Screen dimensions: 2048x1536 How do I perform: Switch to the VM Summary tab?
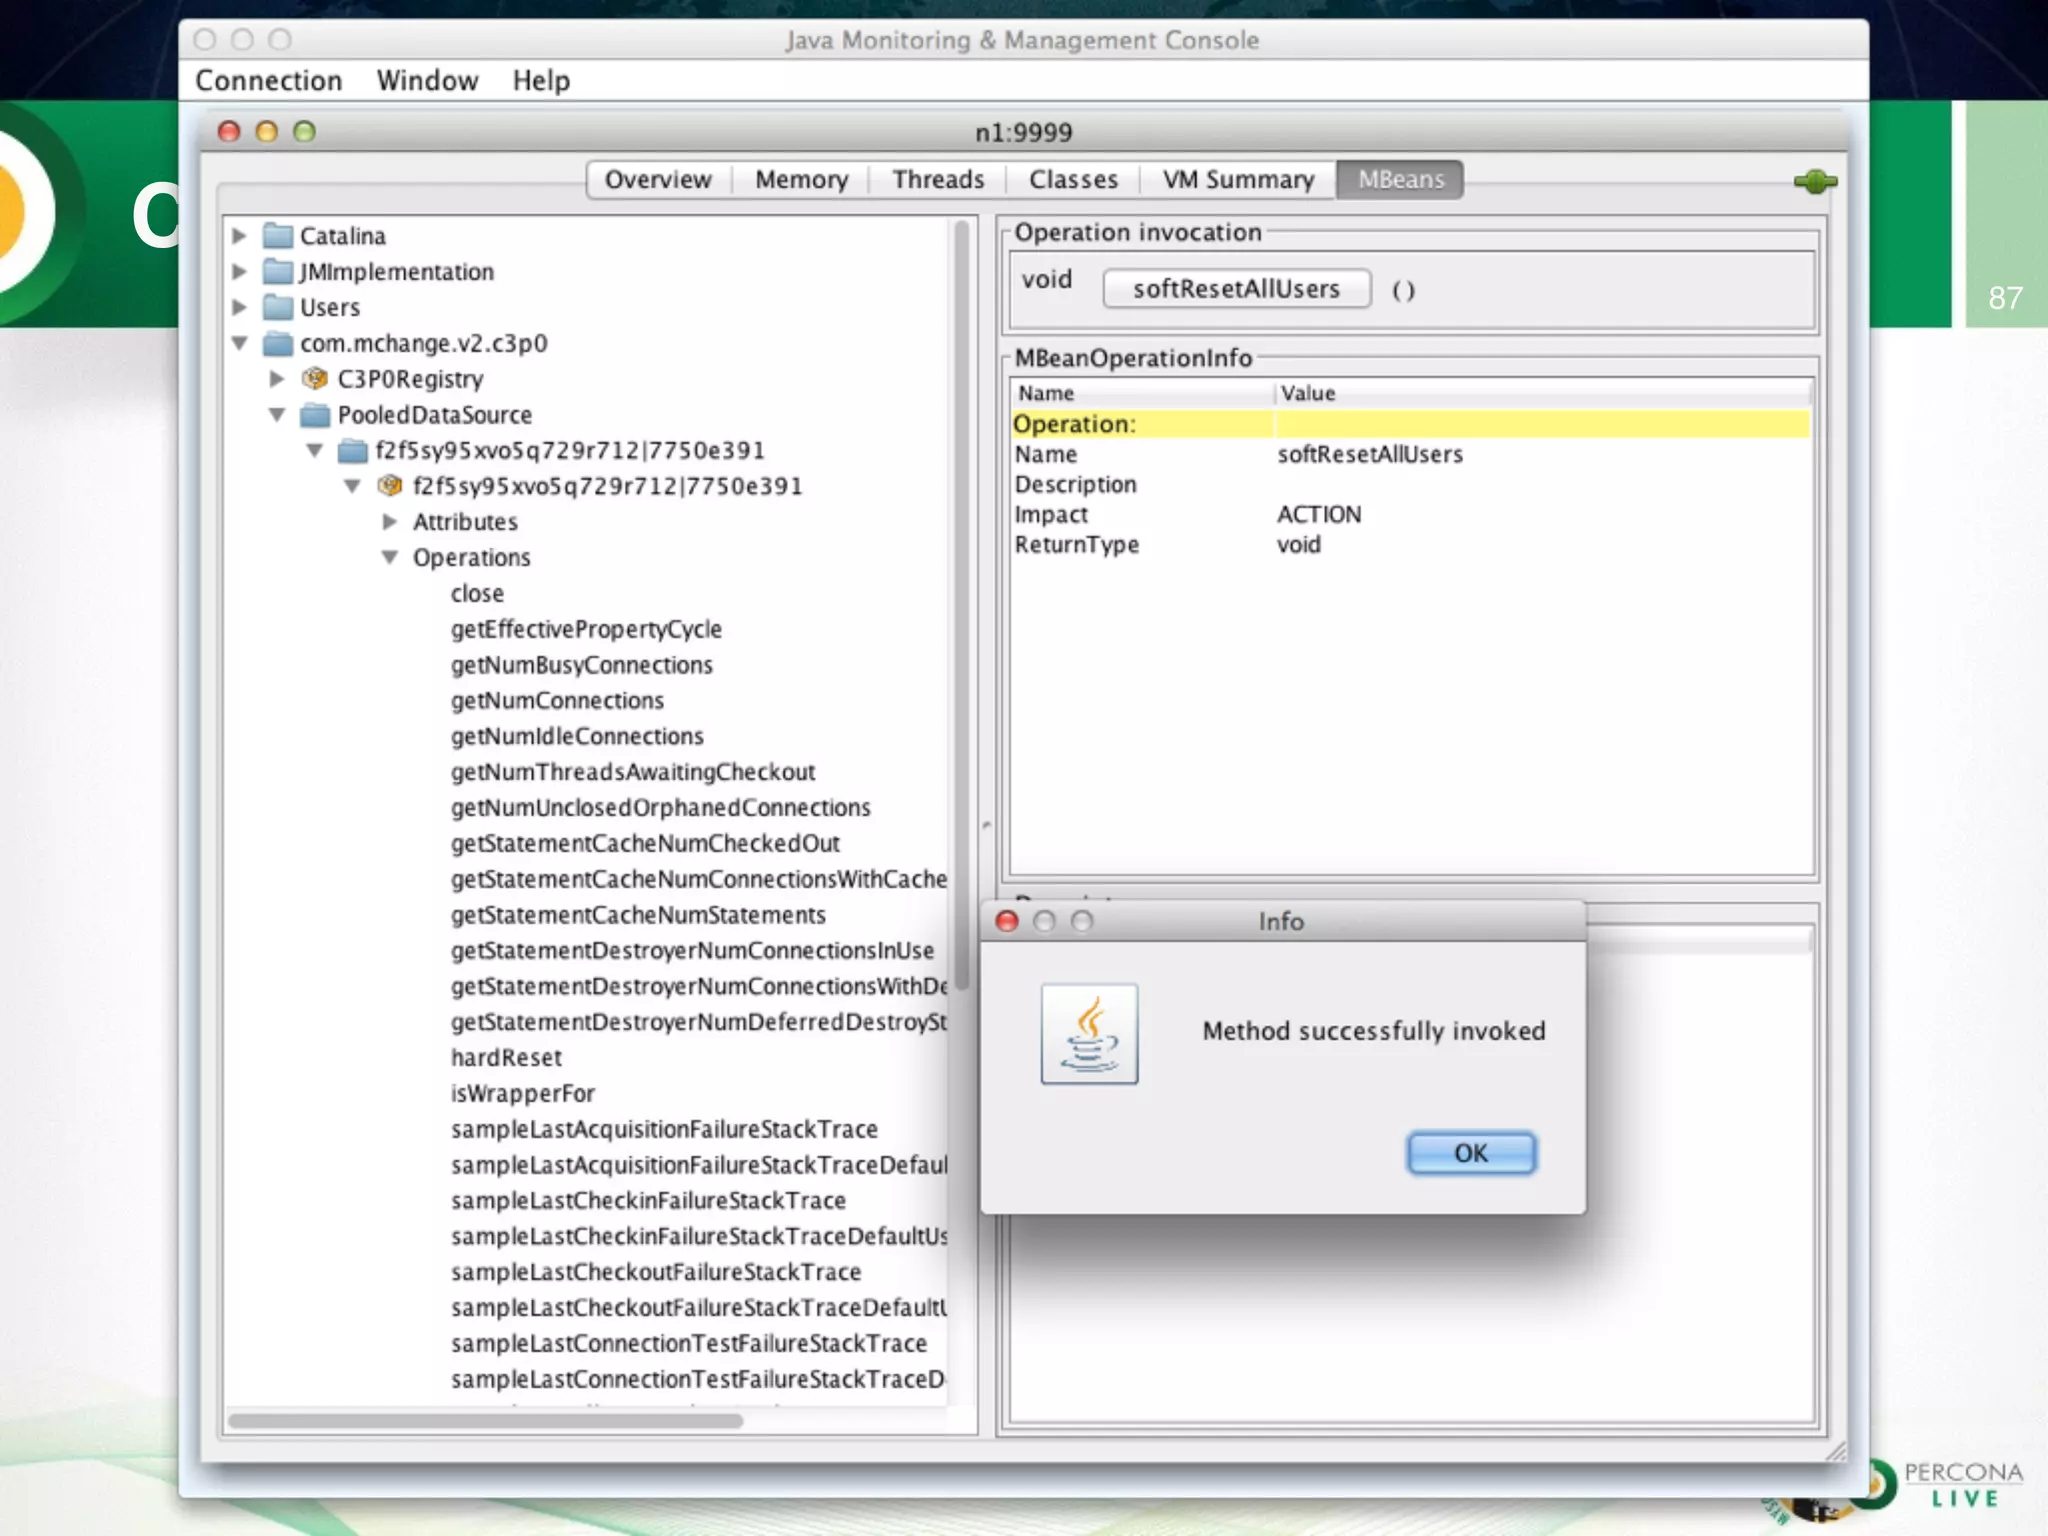point(1238,180)
